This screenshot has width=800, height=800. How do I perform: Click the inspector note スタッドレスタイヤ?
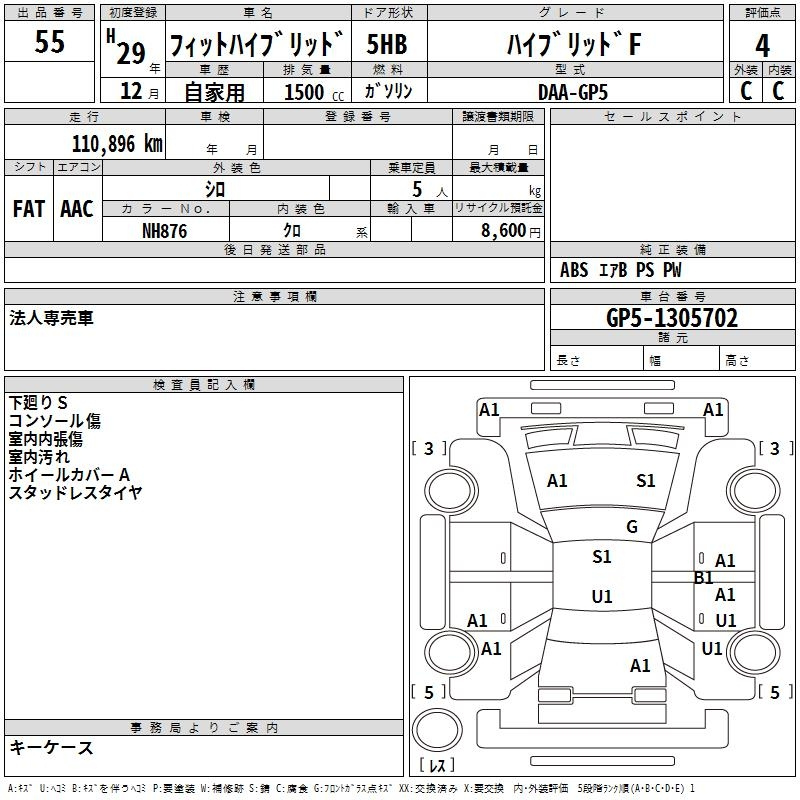click(75, 492)
